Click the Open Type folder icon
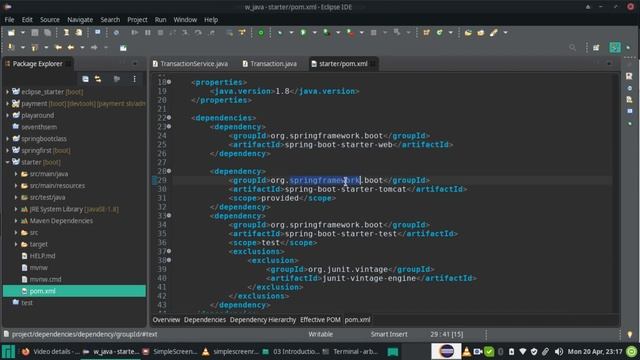This screenshot has height=360, width=640. [468, 33]
